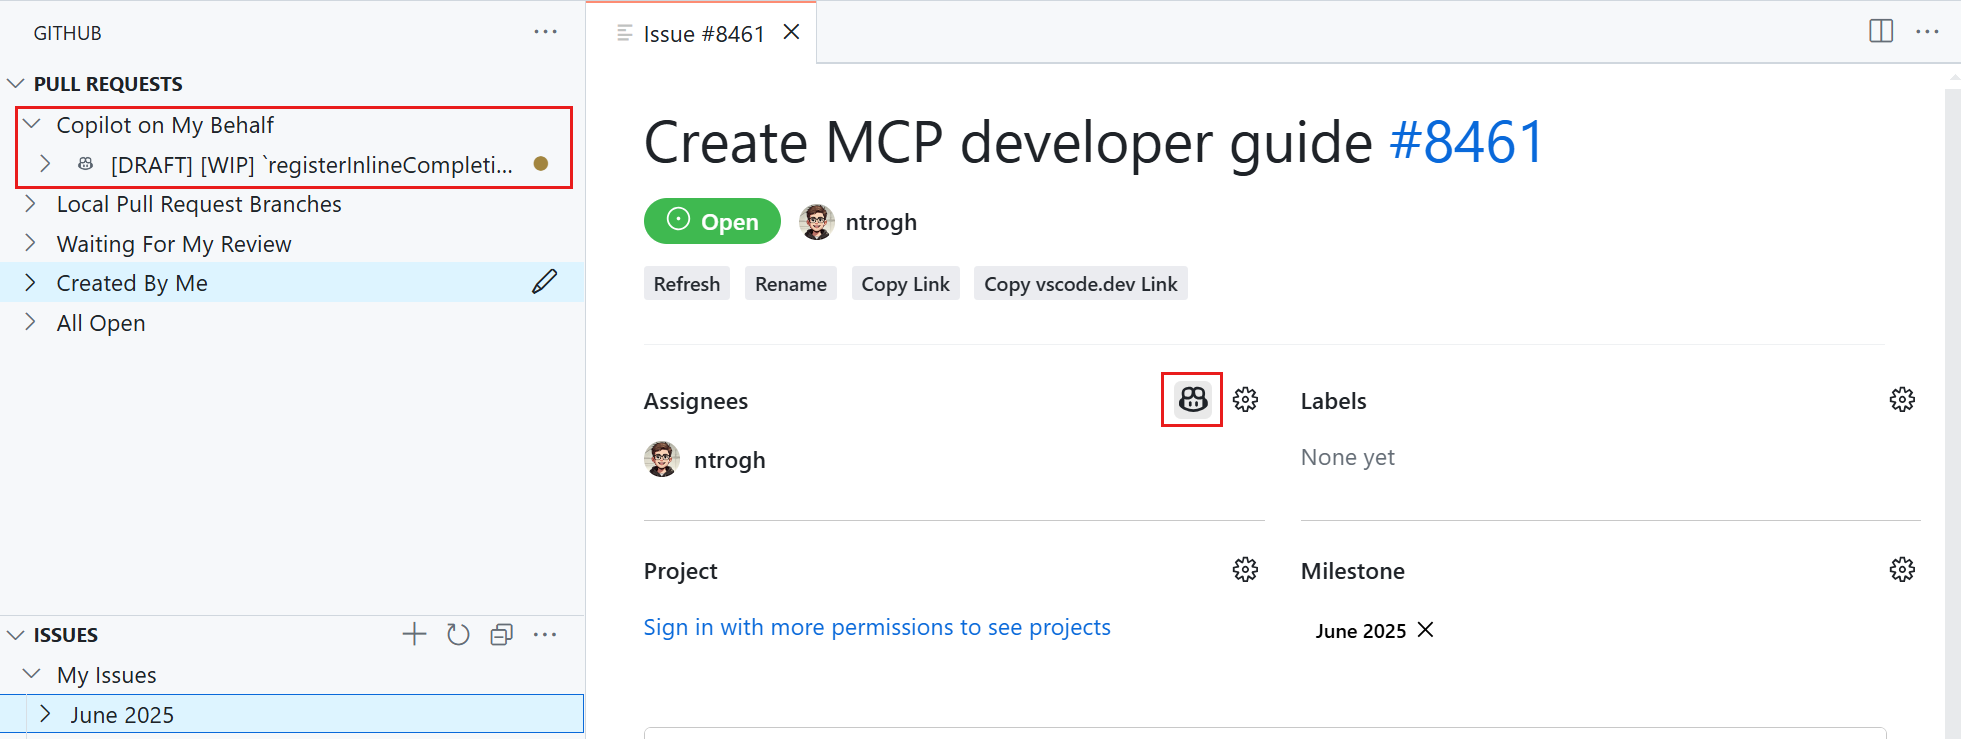Viewport: 1961px width, 739px height.
Task: Open GitHub panel more actions menu
Action: [545, 32]
